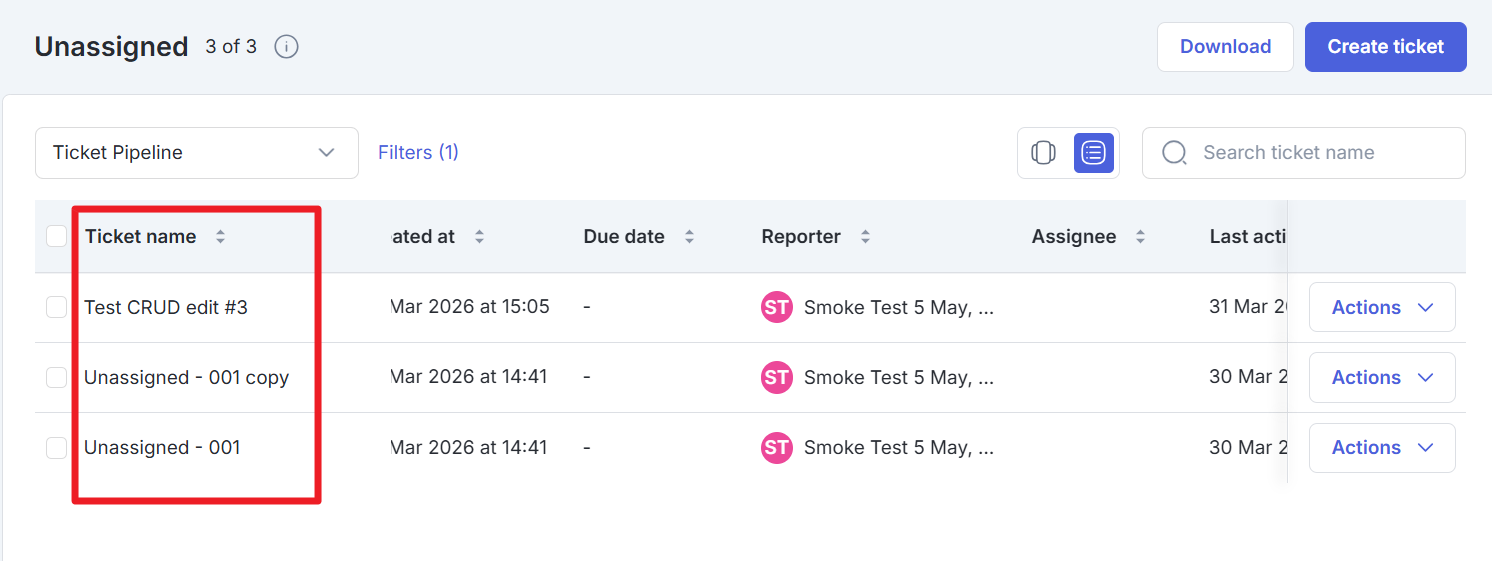Open the Unassigned - 001 copy ticket
Image resolution: width=1492 pixels, height=561 pixels.
tap(186, 378)
